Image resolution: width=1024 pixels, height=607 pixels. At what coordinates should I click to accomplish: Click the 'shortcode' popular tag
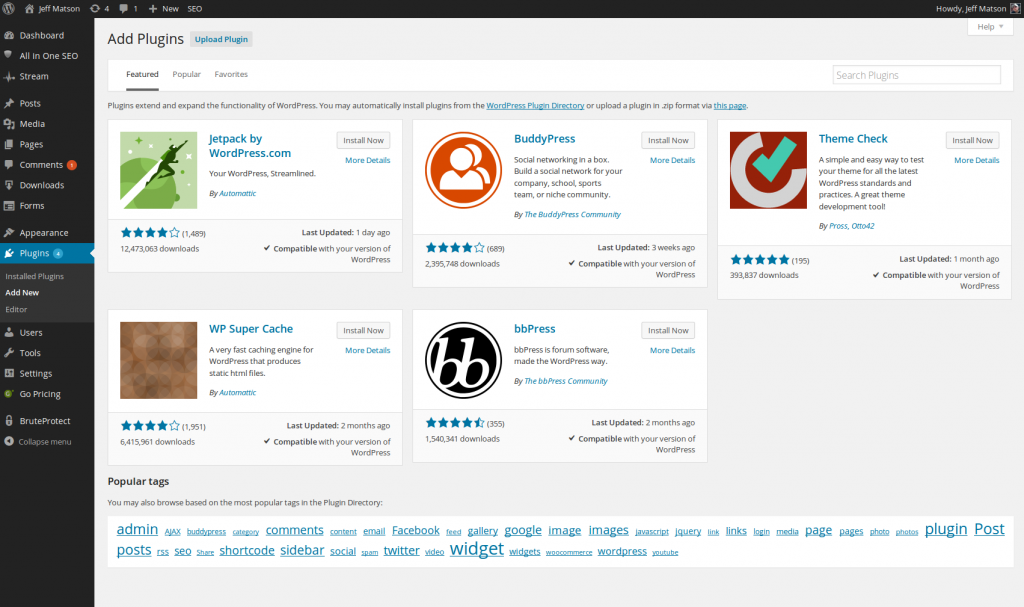click(x=247, y=551)
